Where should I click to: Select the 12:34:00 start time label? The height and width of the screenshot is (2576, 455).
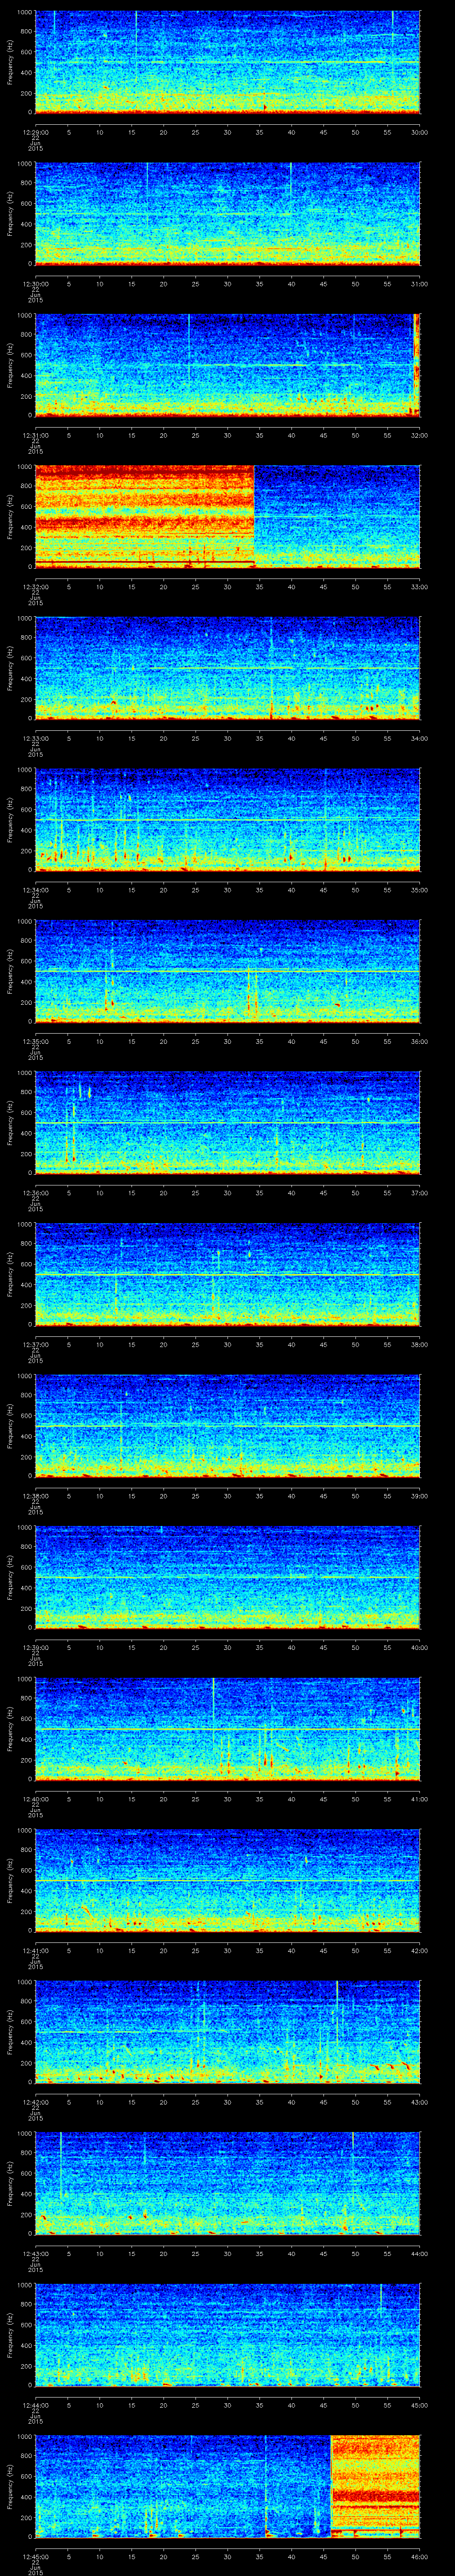point(35,890)
